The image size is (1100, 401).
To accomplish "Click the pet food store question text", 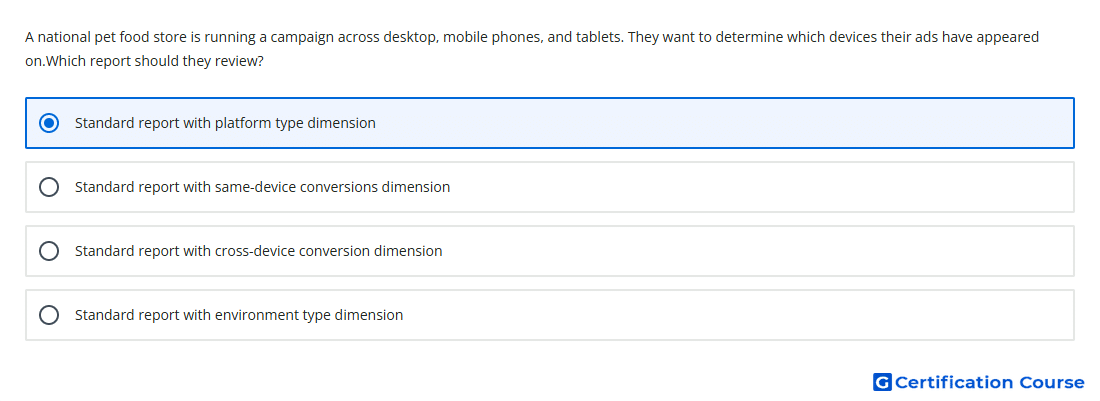I will [532, 49].
